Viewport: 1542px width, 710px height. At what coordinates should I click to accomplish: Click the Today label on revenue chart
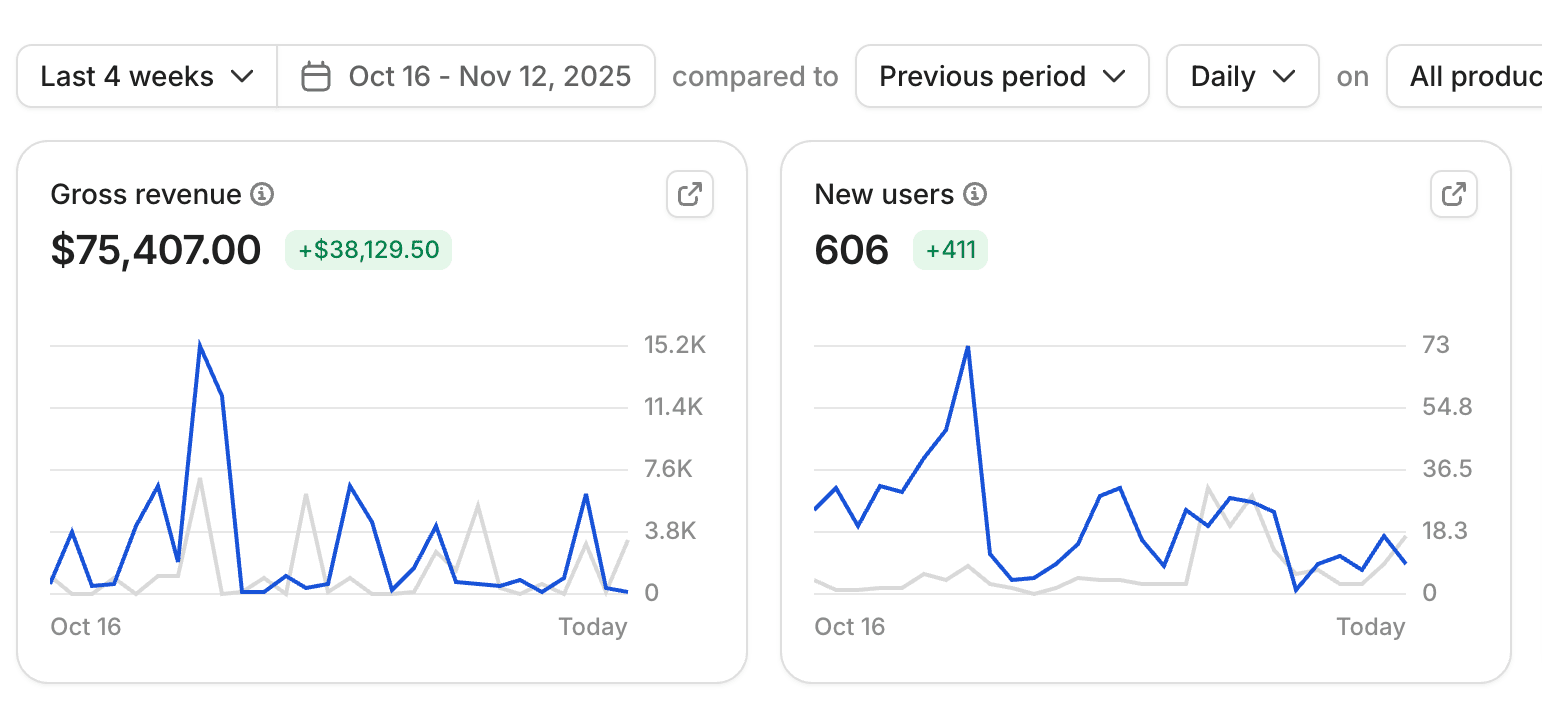pos(593,627)
